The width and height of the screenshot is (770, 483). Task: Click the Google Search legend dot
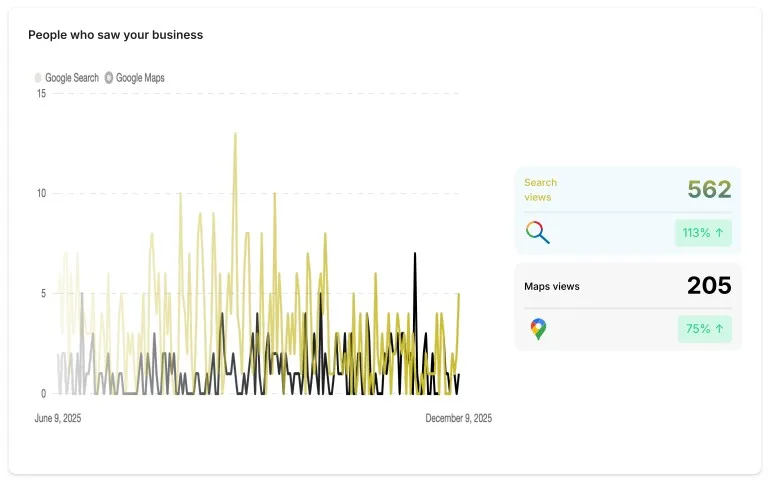(x=39, y=77)
